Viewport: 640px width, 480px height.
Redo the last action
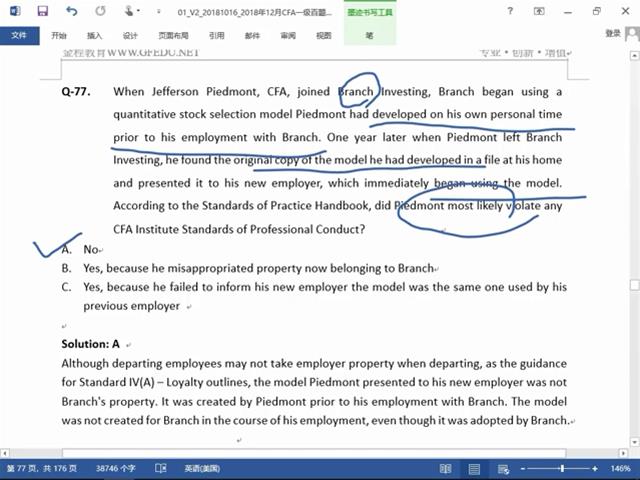[102, 12]
